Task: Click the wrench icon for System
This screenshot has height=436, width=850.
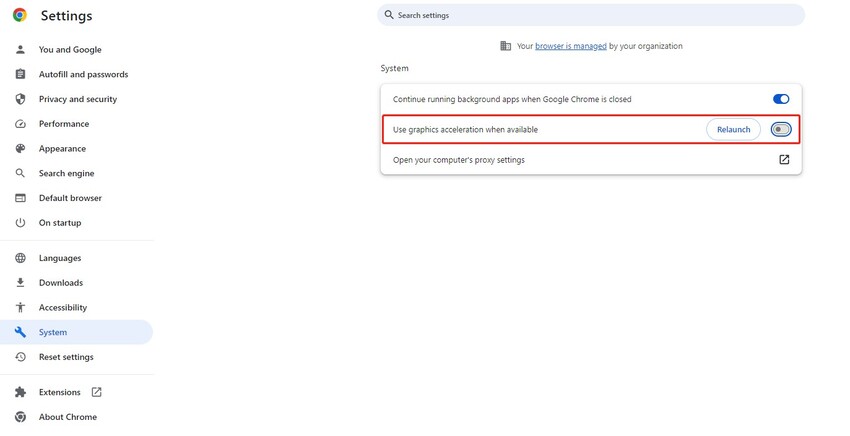Action: [20, 332]
